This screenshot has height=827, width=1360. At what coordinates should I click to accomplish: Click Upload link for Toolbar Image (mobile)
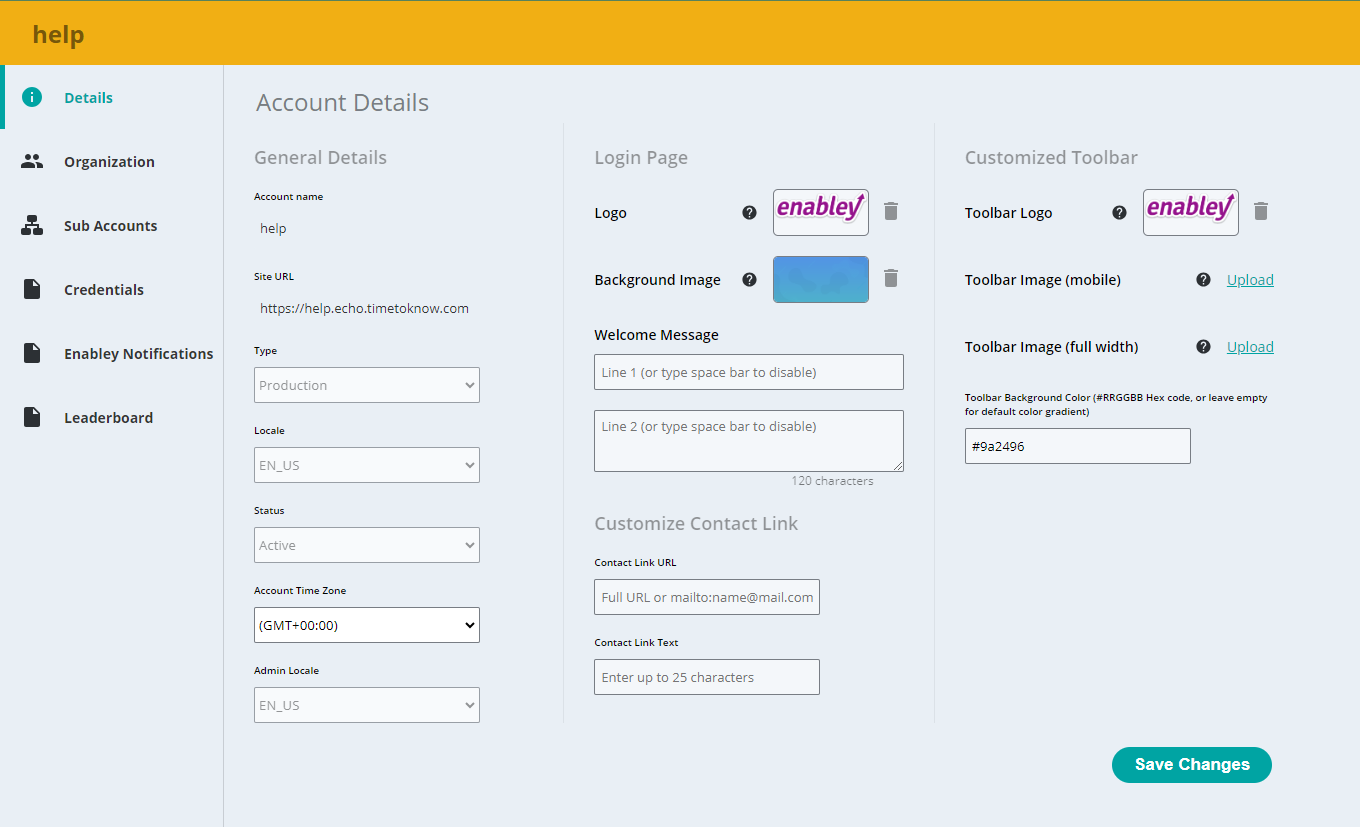[1250, 280]
